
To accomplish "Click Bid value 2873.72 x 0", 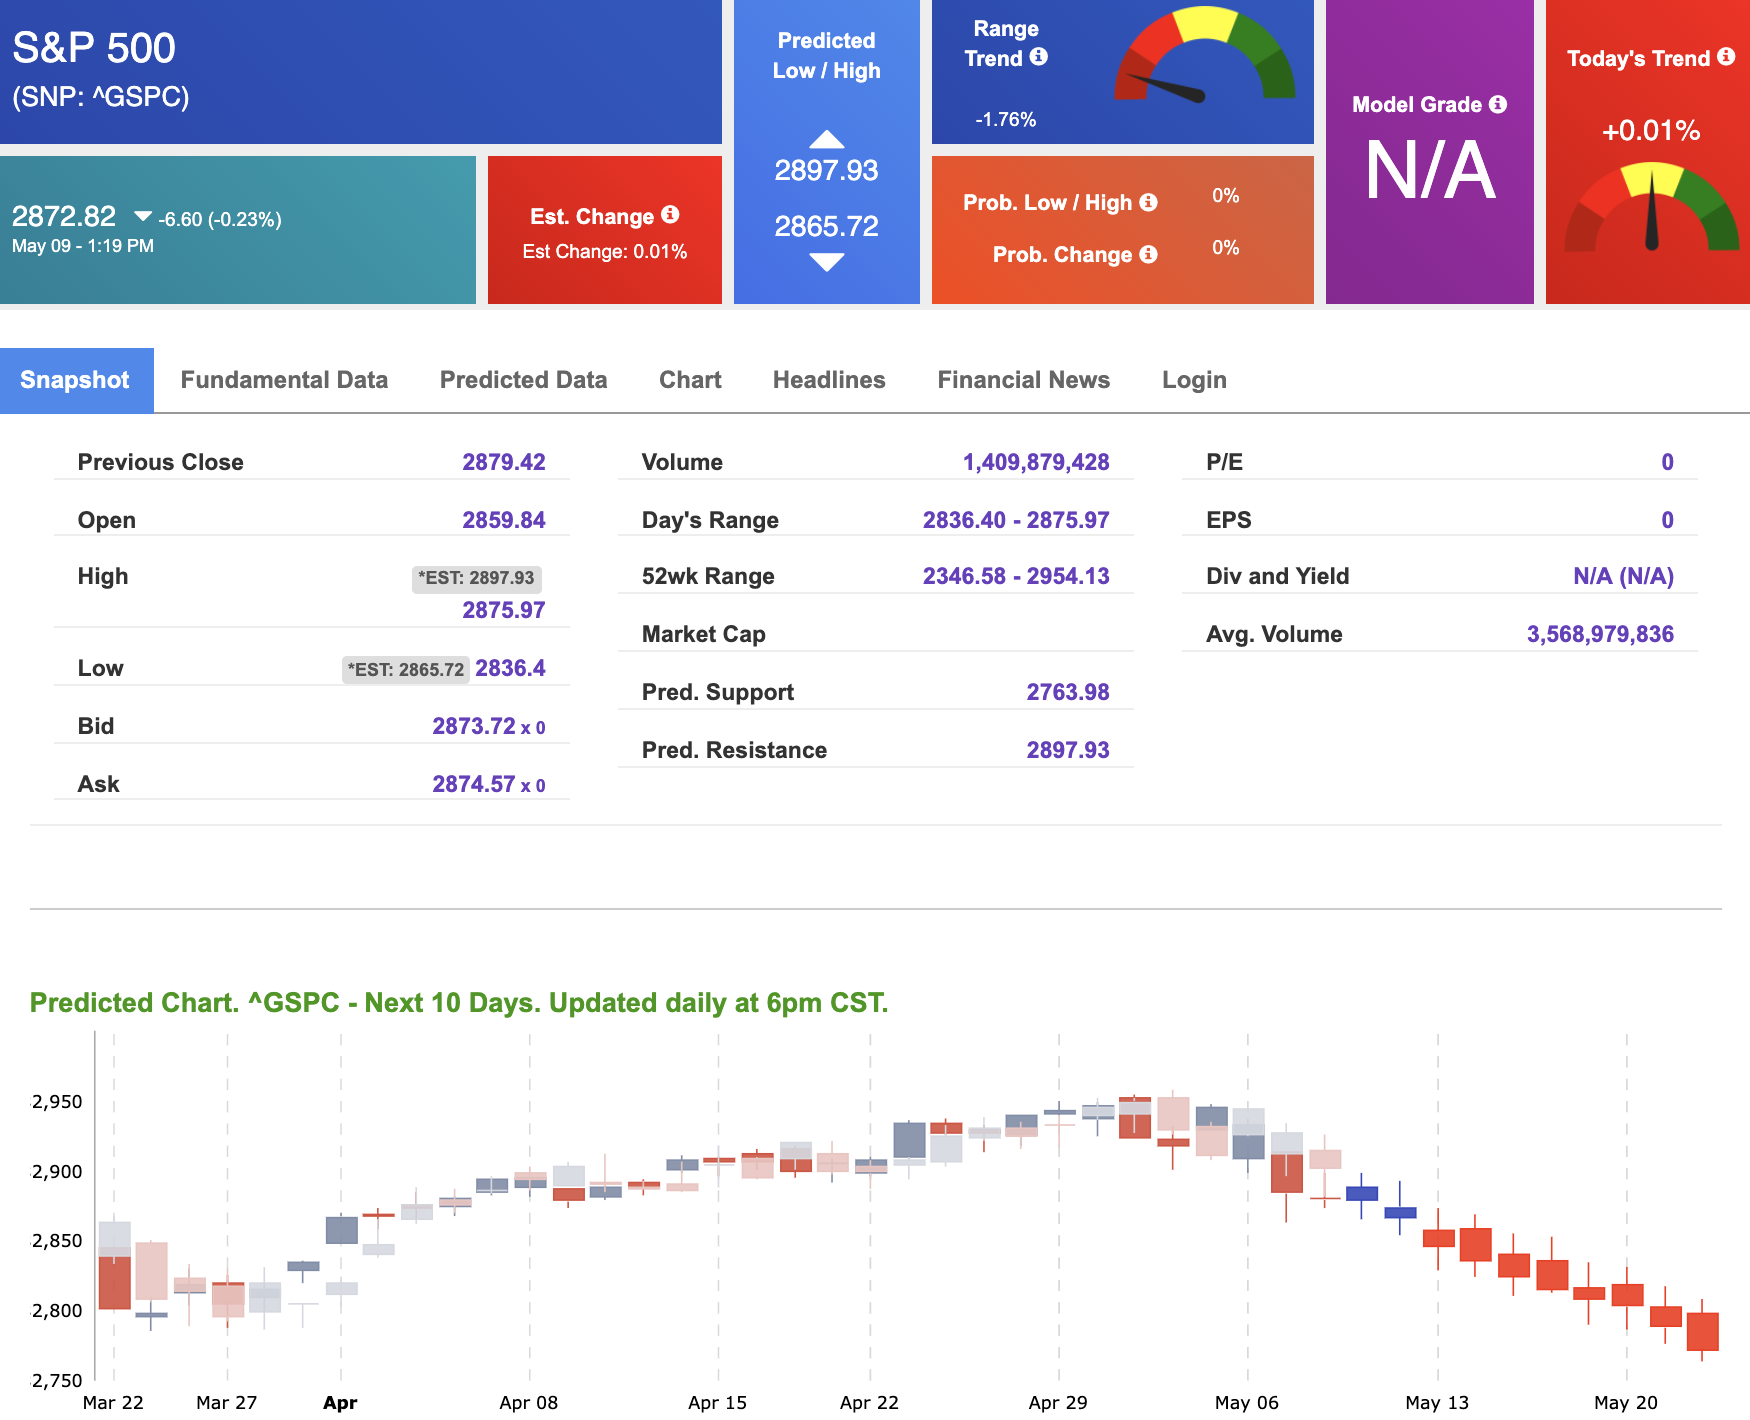I will pos(489,726).
